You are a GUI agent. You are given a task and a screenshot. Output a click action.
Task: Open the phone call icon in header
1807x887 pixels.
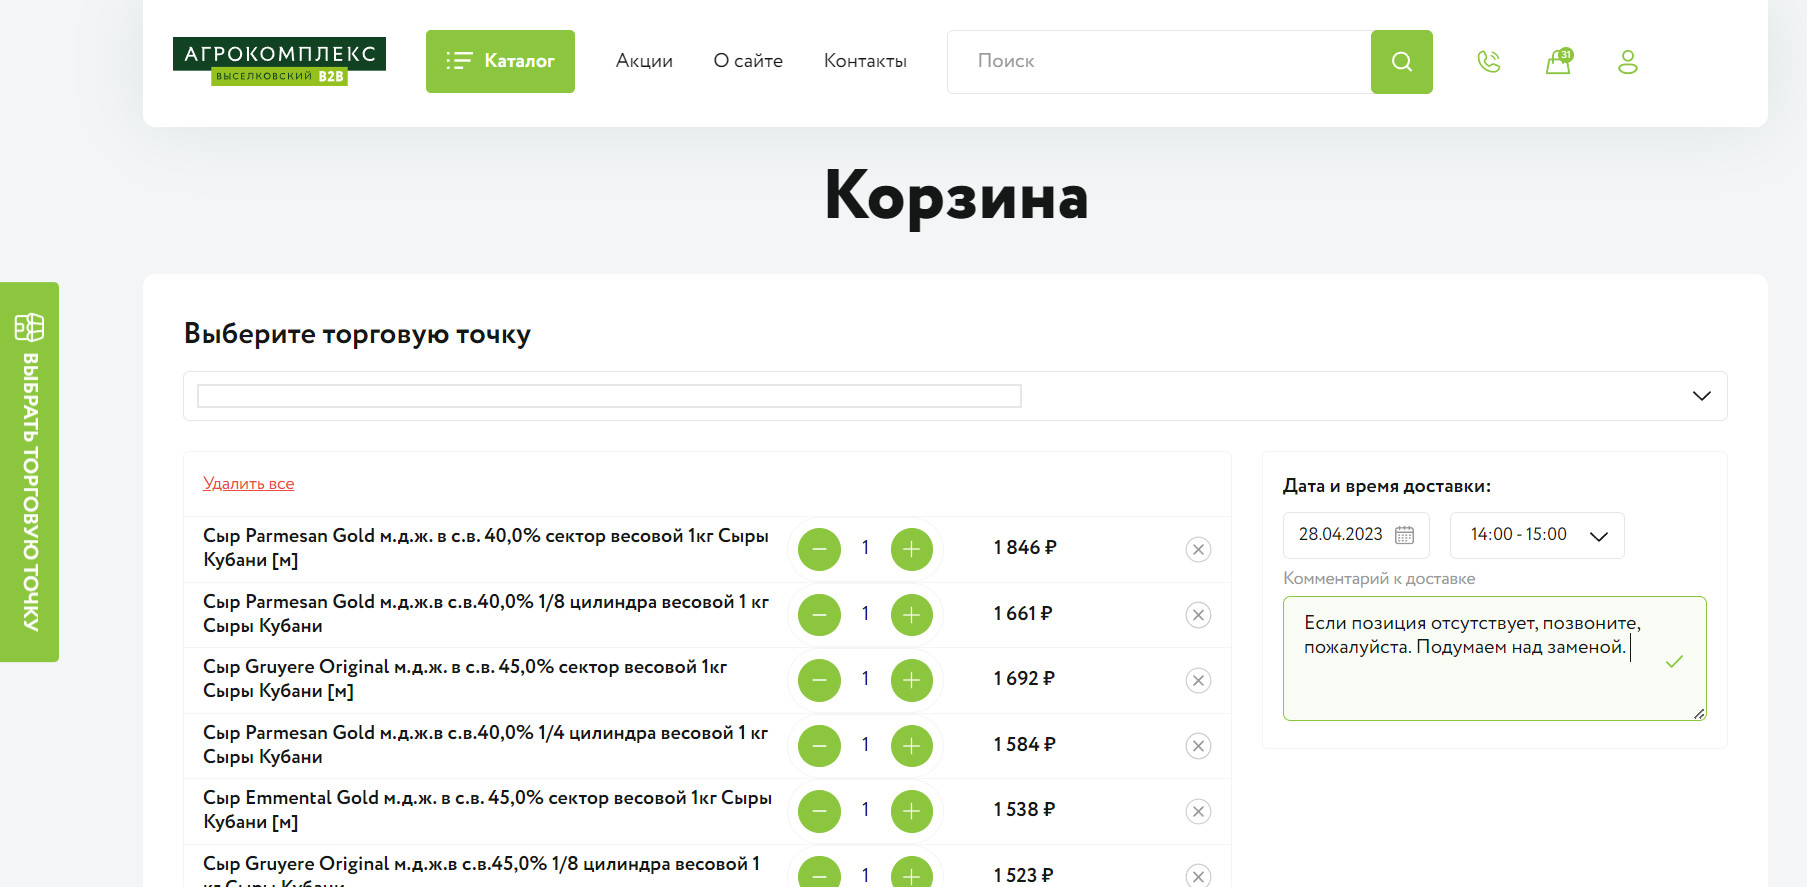pos(1489,62)
